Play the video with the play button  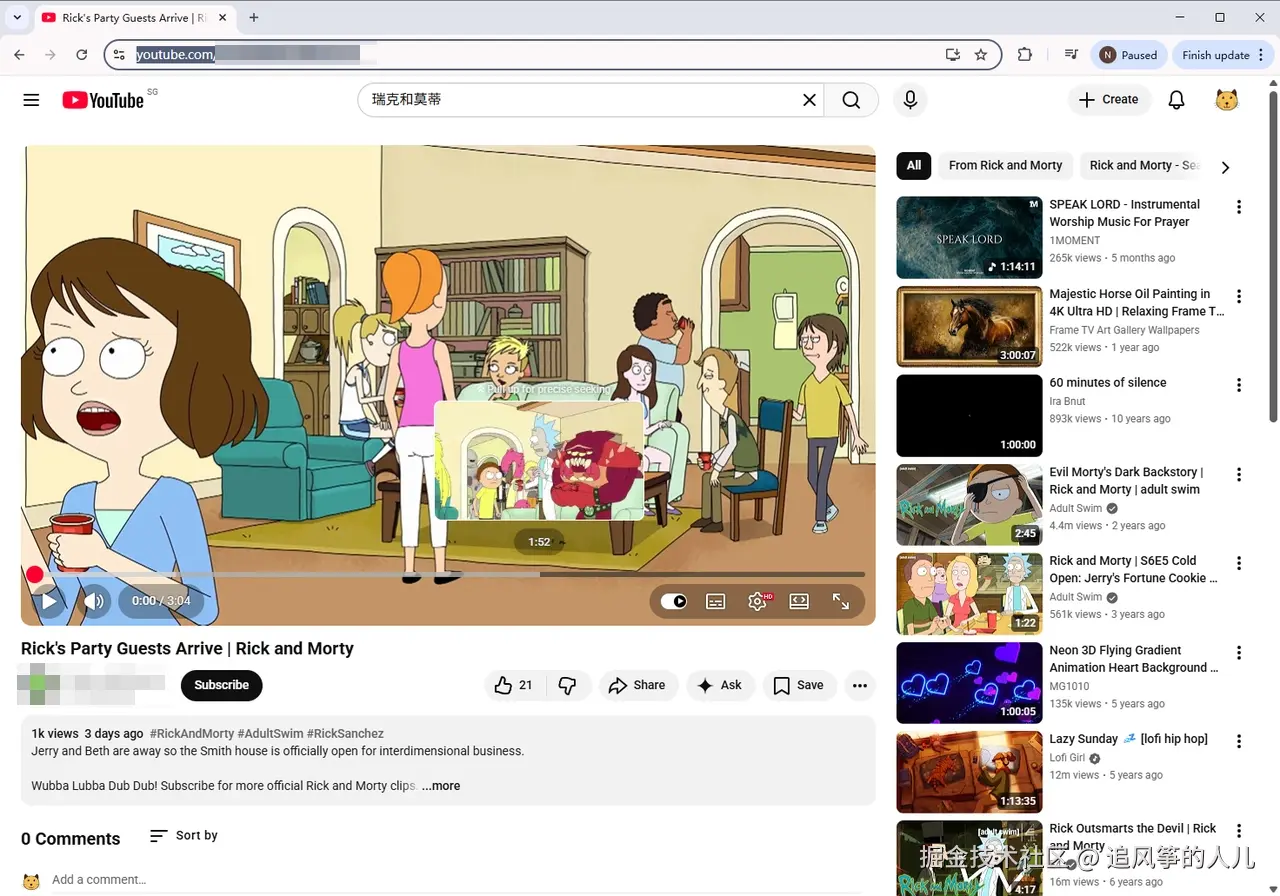pyautogui.click(x=48, y=601)
